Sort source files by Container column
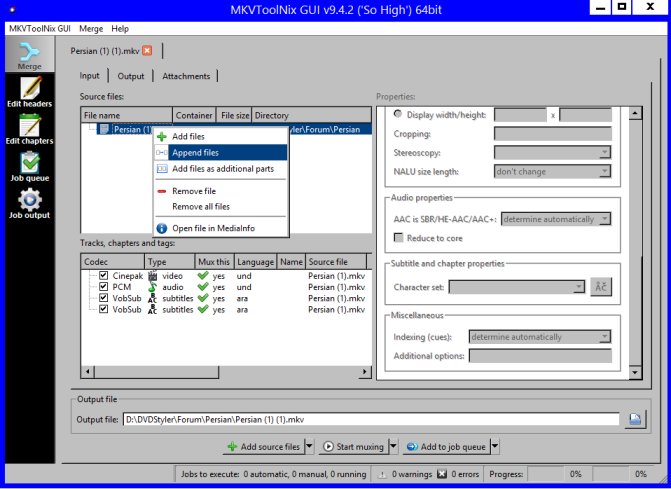Image resolution: width=671 pixels, height=489 pixels. (x=195, y=116)
